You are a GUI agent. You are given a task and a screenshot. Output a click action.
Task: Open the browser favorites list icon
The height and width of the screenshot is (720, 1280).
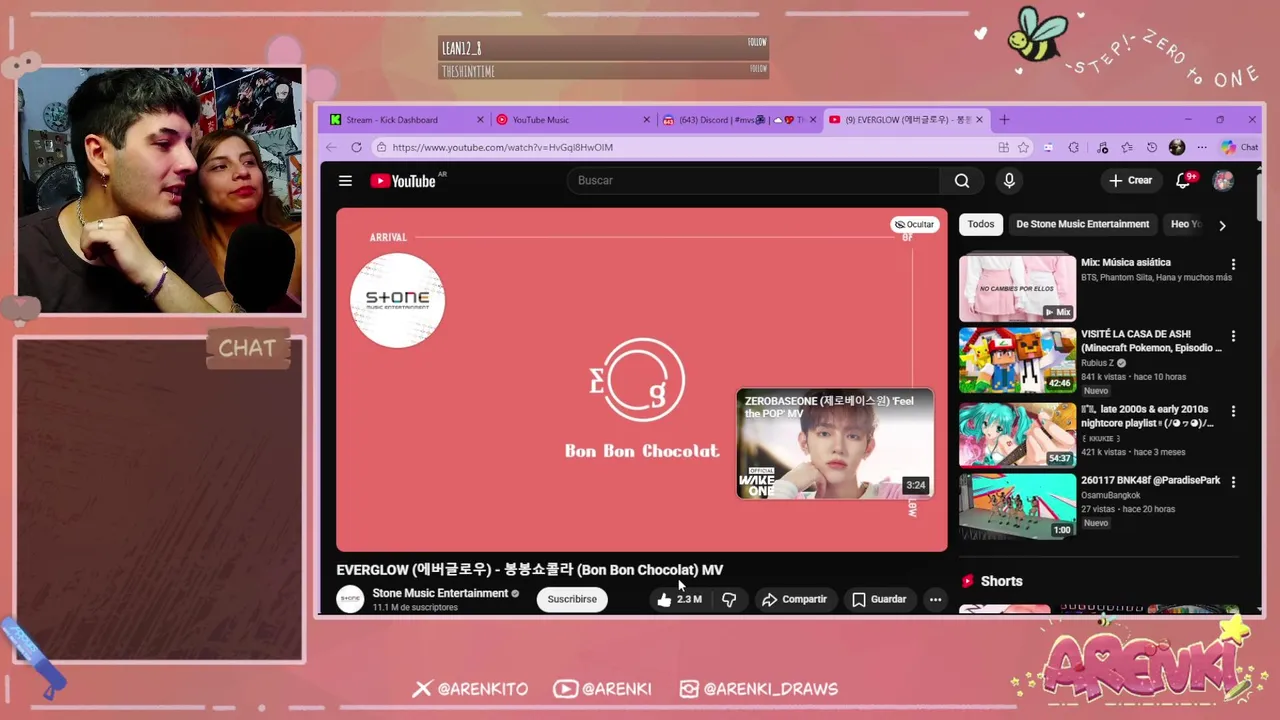pos(1127,147)
